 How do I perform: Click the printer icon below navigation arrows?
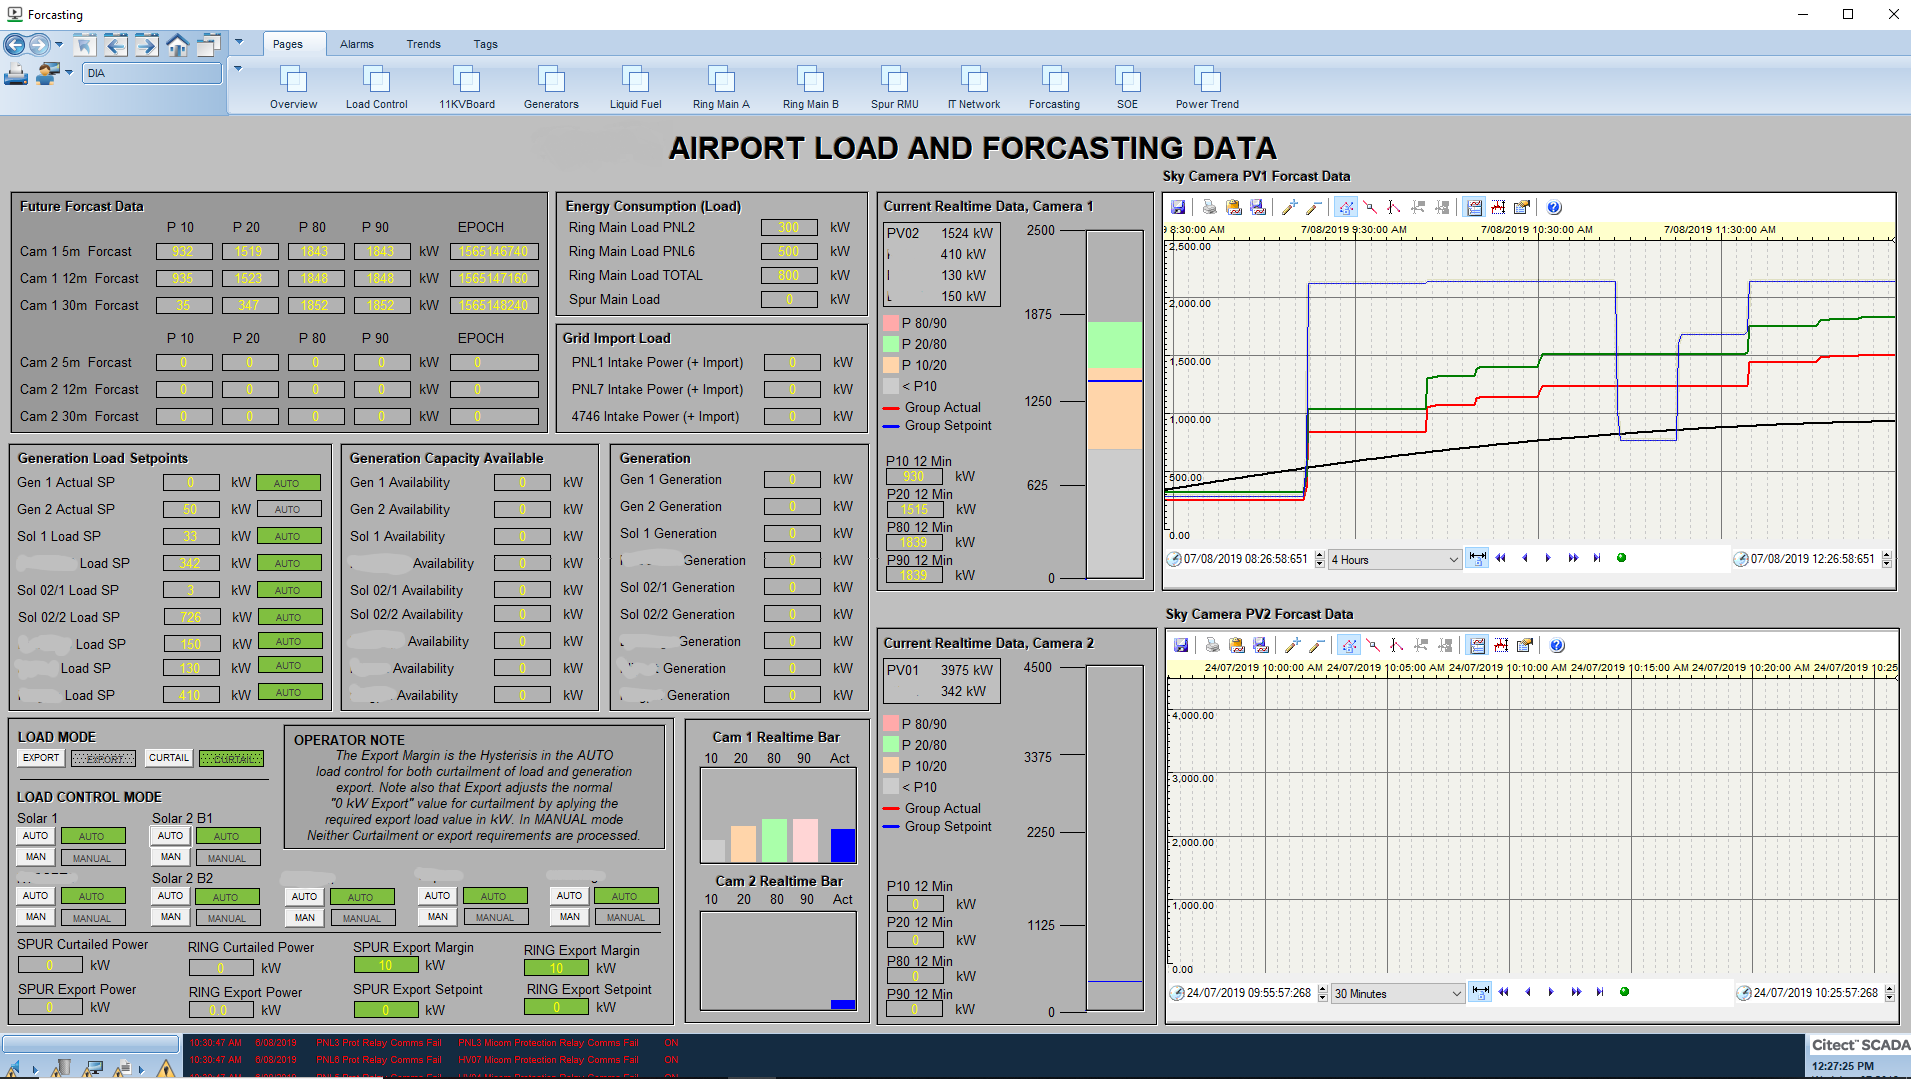(16, 74)
